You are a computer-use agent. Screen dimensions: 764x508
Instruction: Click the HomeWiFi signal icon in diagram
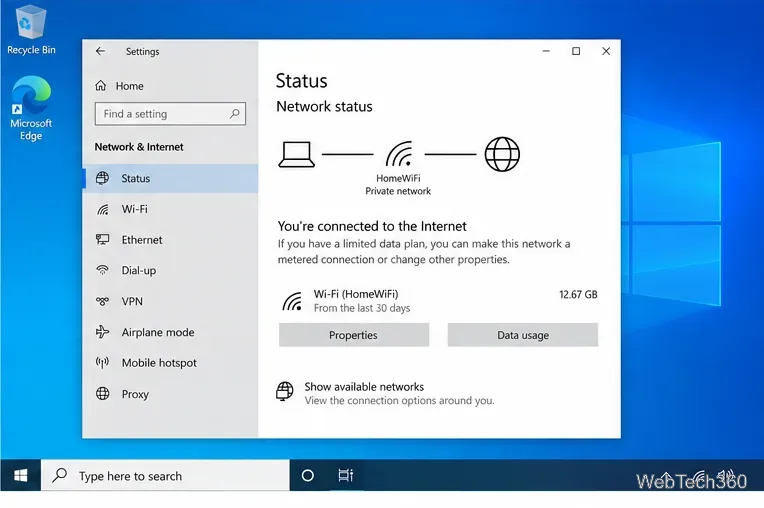(x=399, y=154)
